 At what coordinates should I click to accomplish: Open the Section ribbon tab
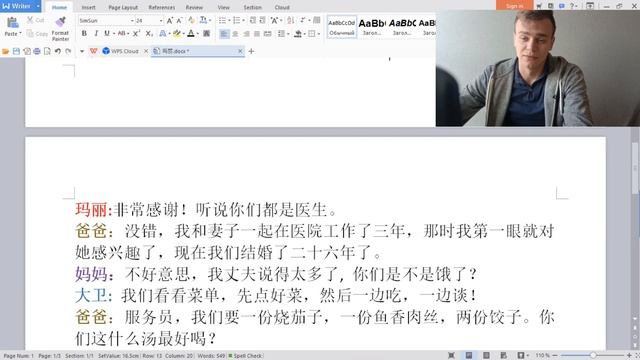pos(253,7)
